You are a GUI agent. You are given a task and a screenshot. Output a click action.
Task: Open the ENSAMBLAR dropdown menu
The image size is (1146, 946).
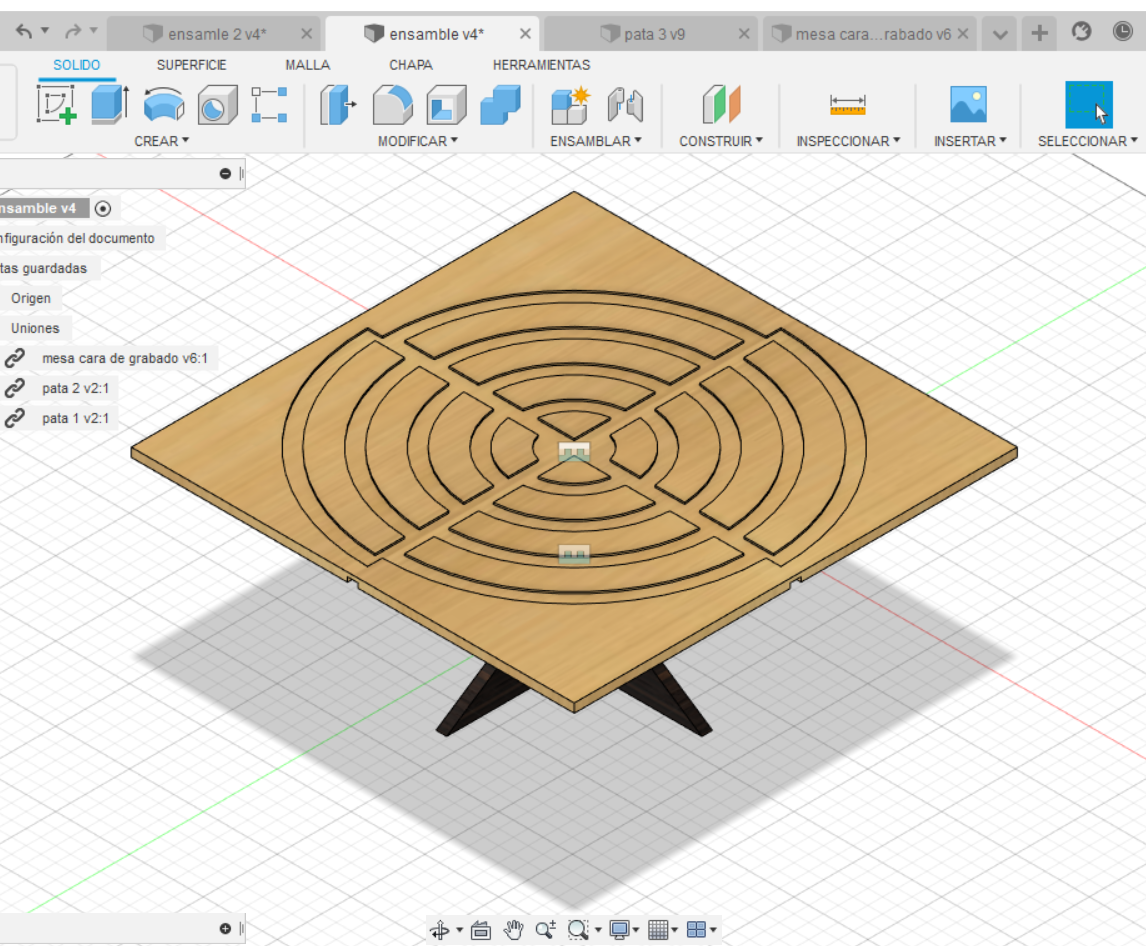click(x=596, y=141)
